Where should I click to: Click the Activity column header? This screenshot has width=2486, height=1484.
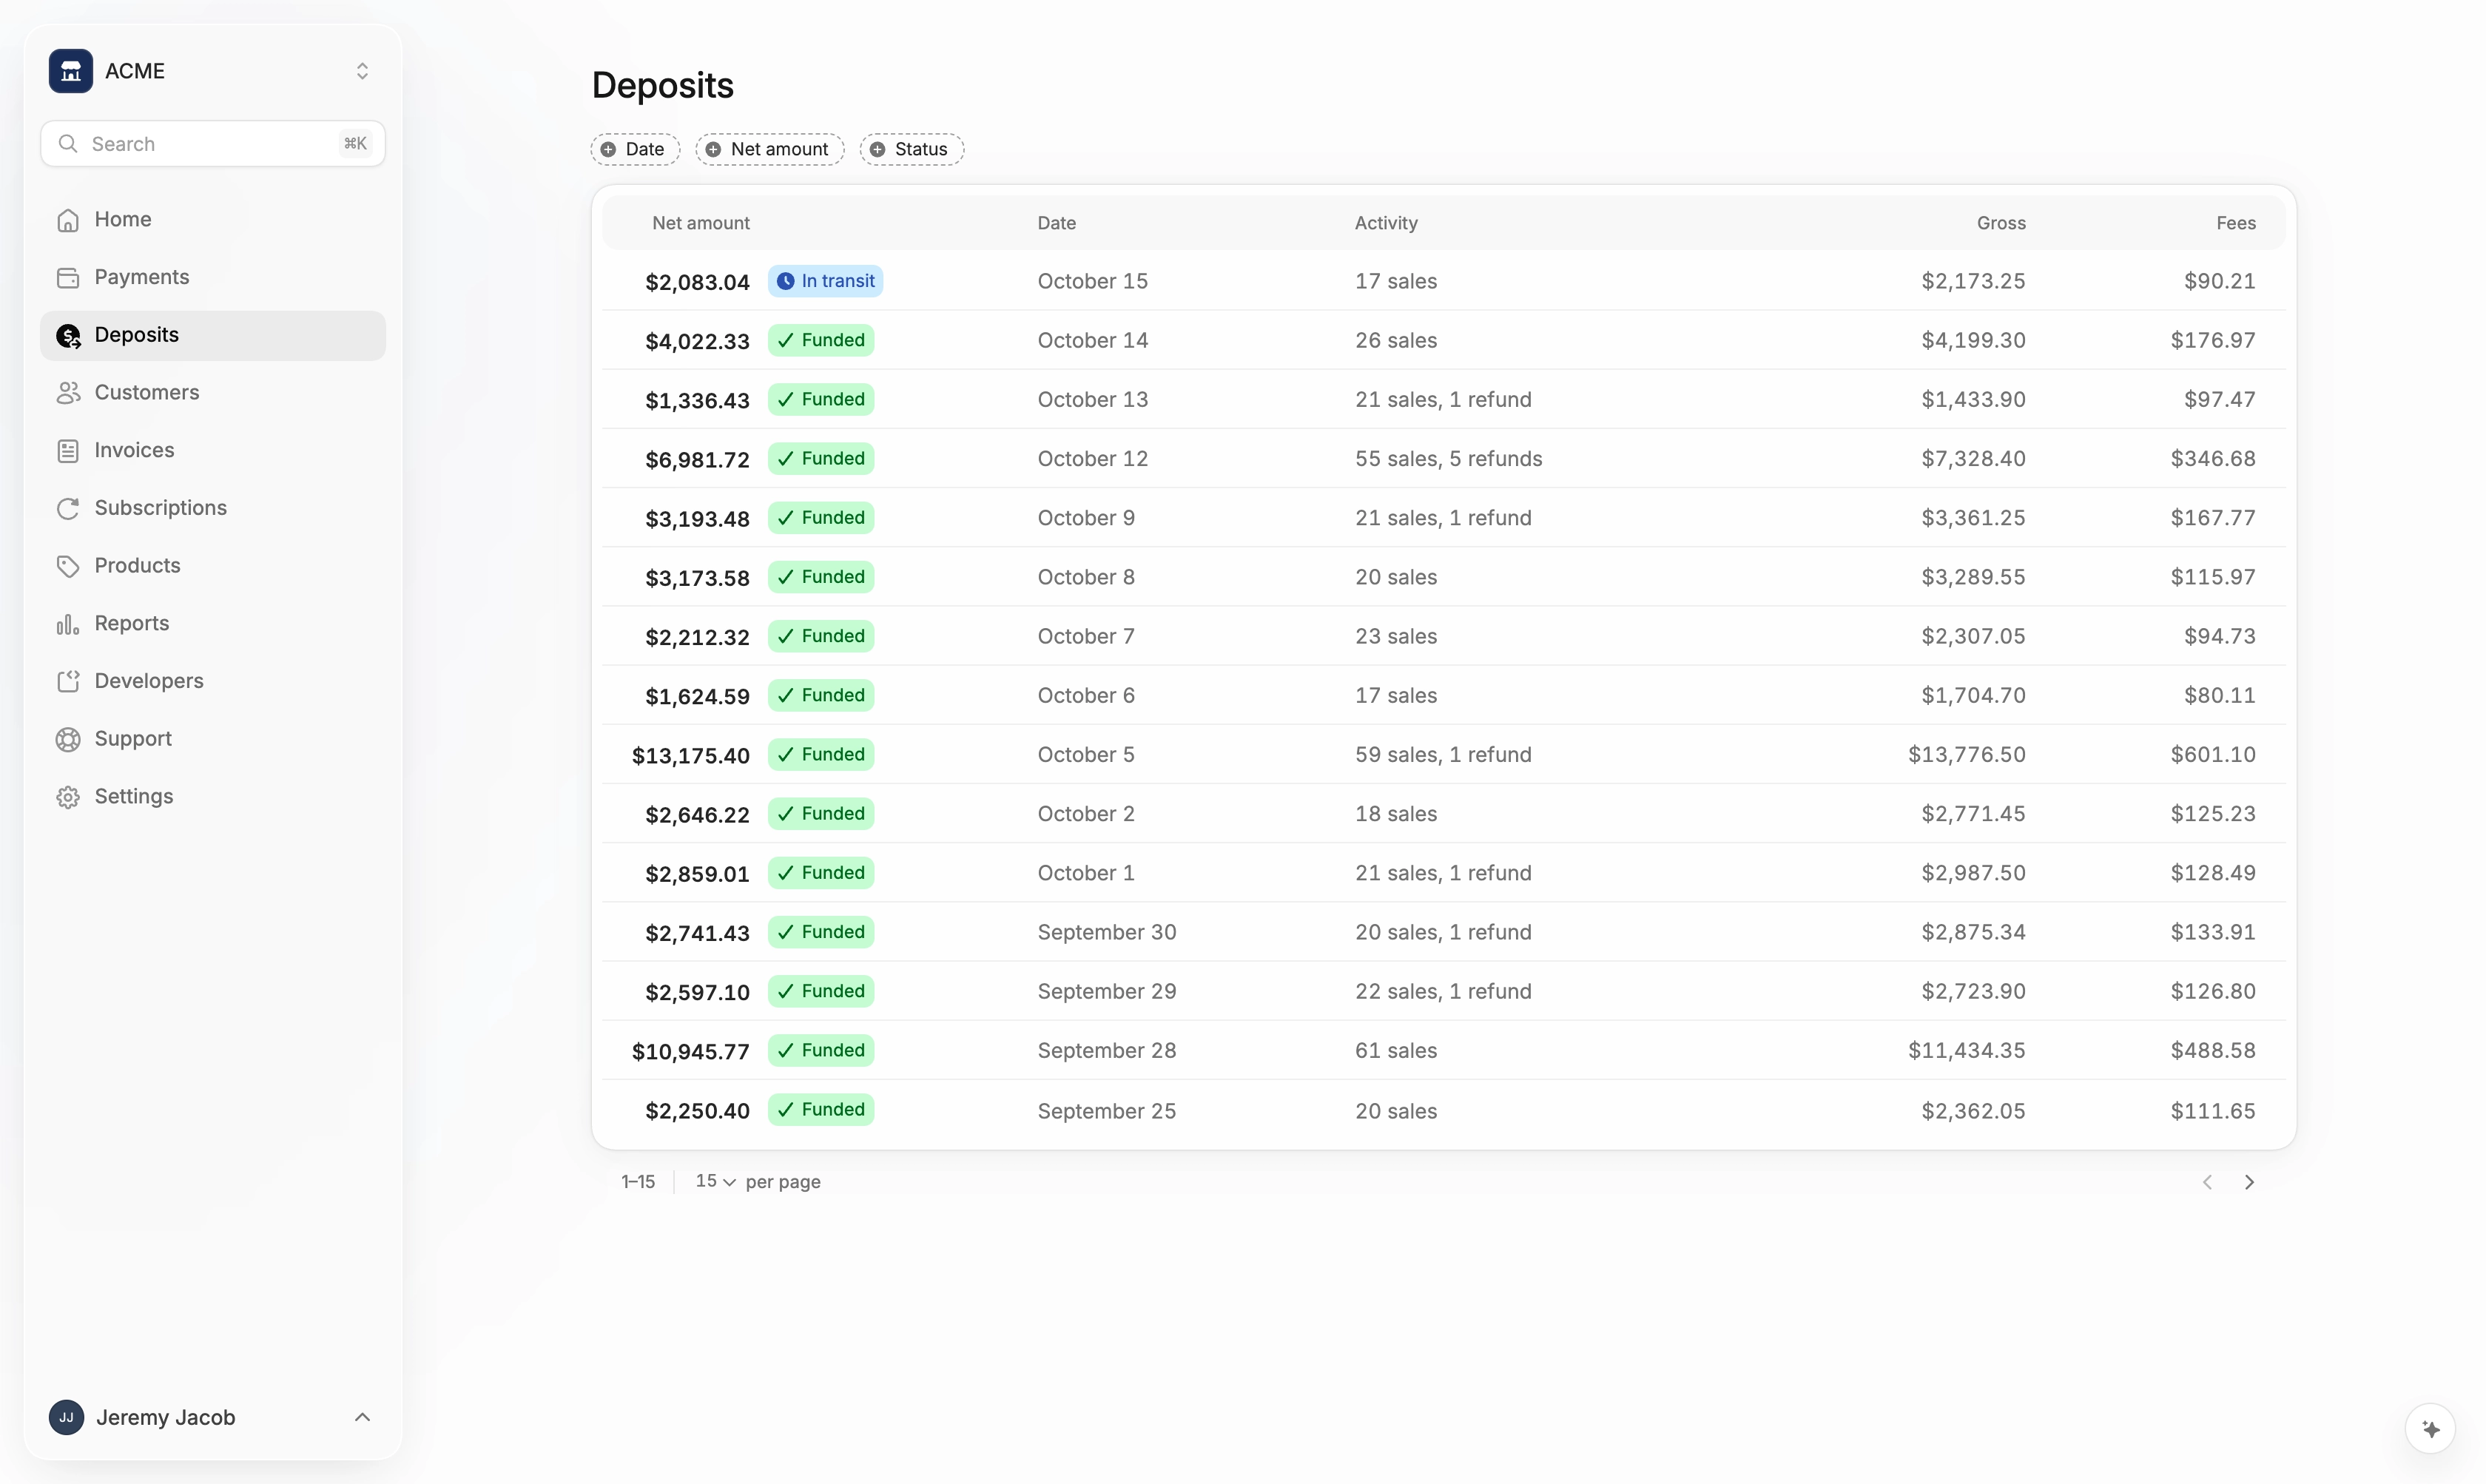1385,223
